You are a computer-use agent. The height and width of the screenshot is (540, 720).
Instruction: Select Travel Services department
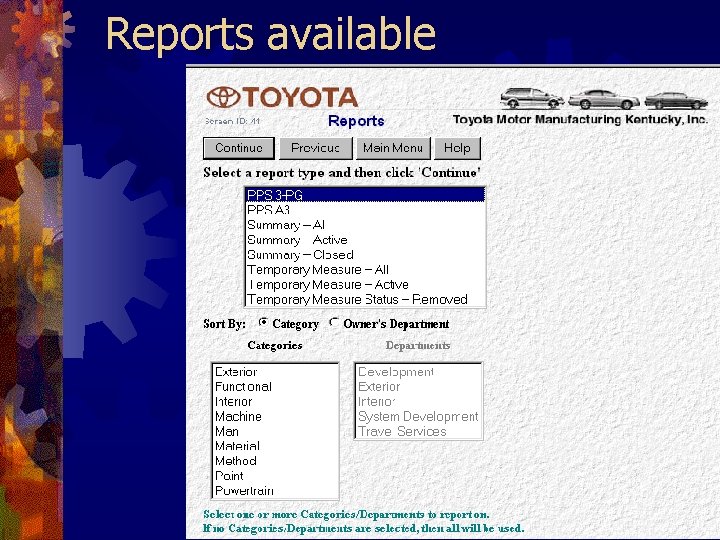click(418, 432)
